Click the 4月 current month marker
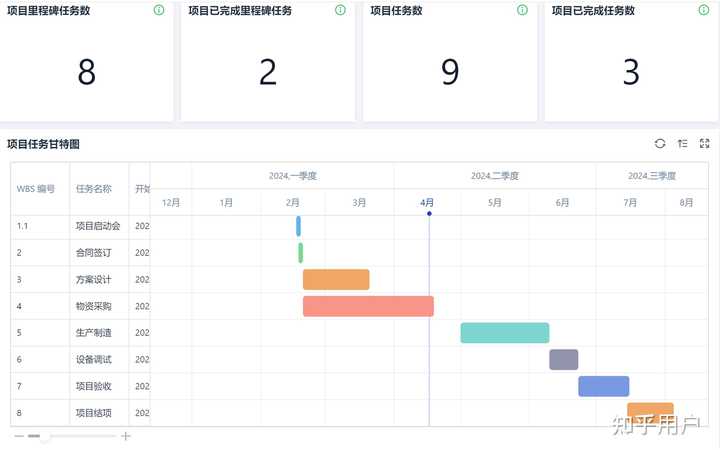Image resolution: width=720 pixels, height=450 pixels. (x=428, y=202)
